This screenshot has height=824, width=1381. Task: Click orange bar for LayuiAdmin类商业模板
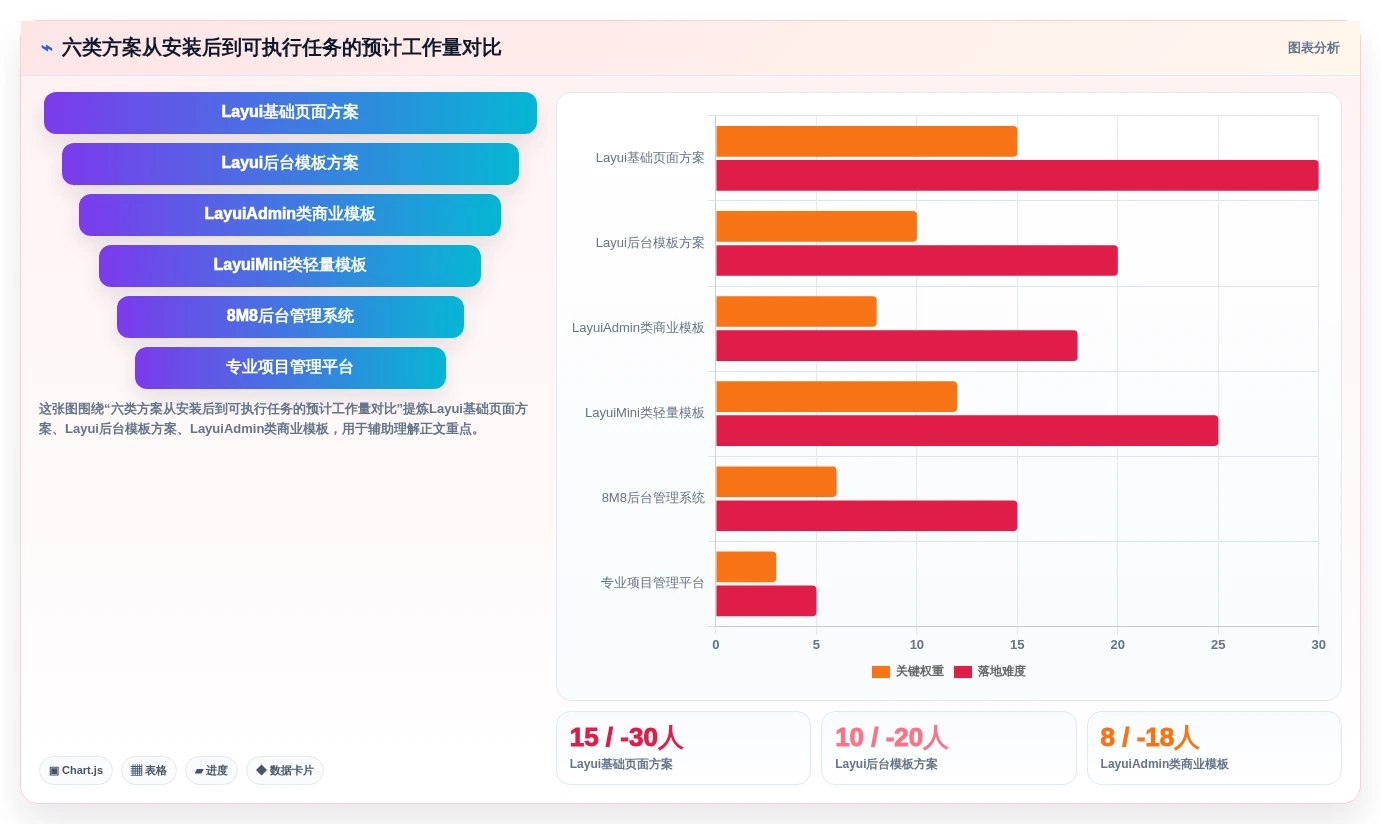796,311
